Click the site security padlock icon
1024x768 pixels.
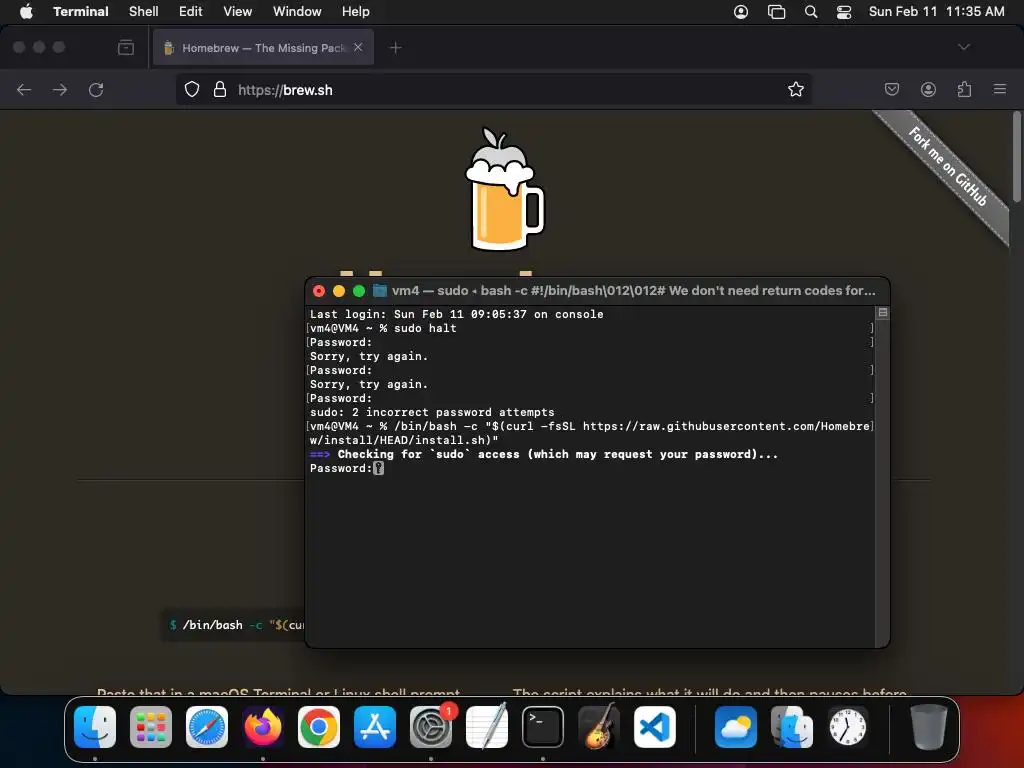220,89
